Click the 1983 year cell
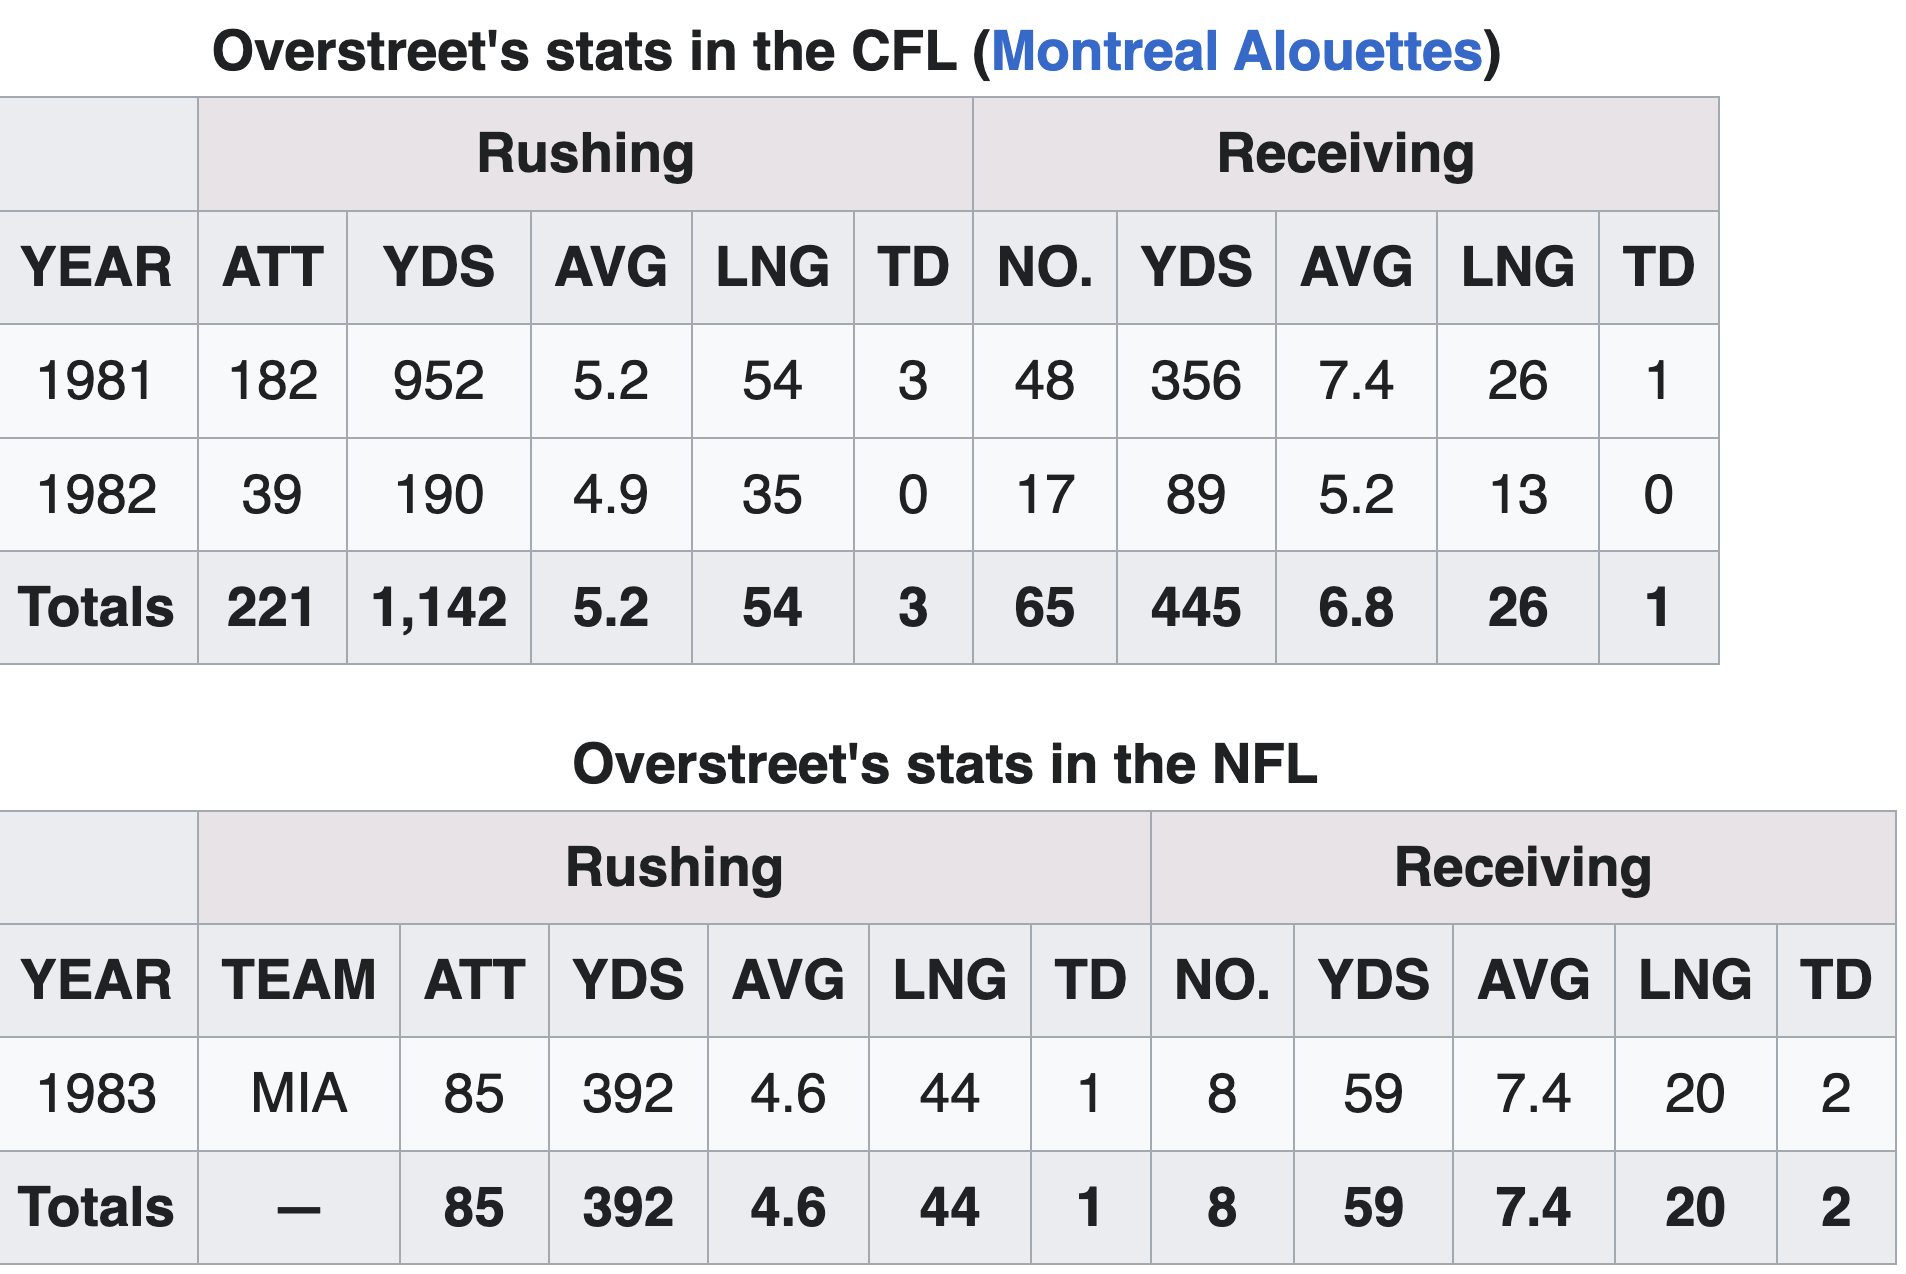This screenshot has width=1906, height=1274. click(96, 1093)
